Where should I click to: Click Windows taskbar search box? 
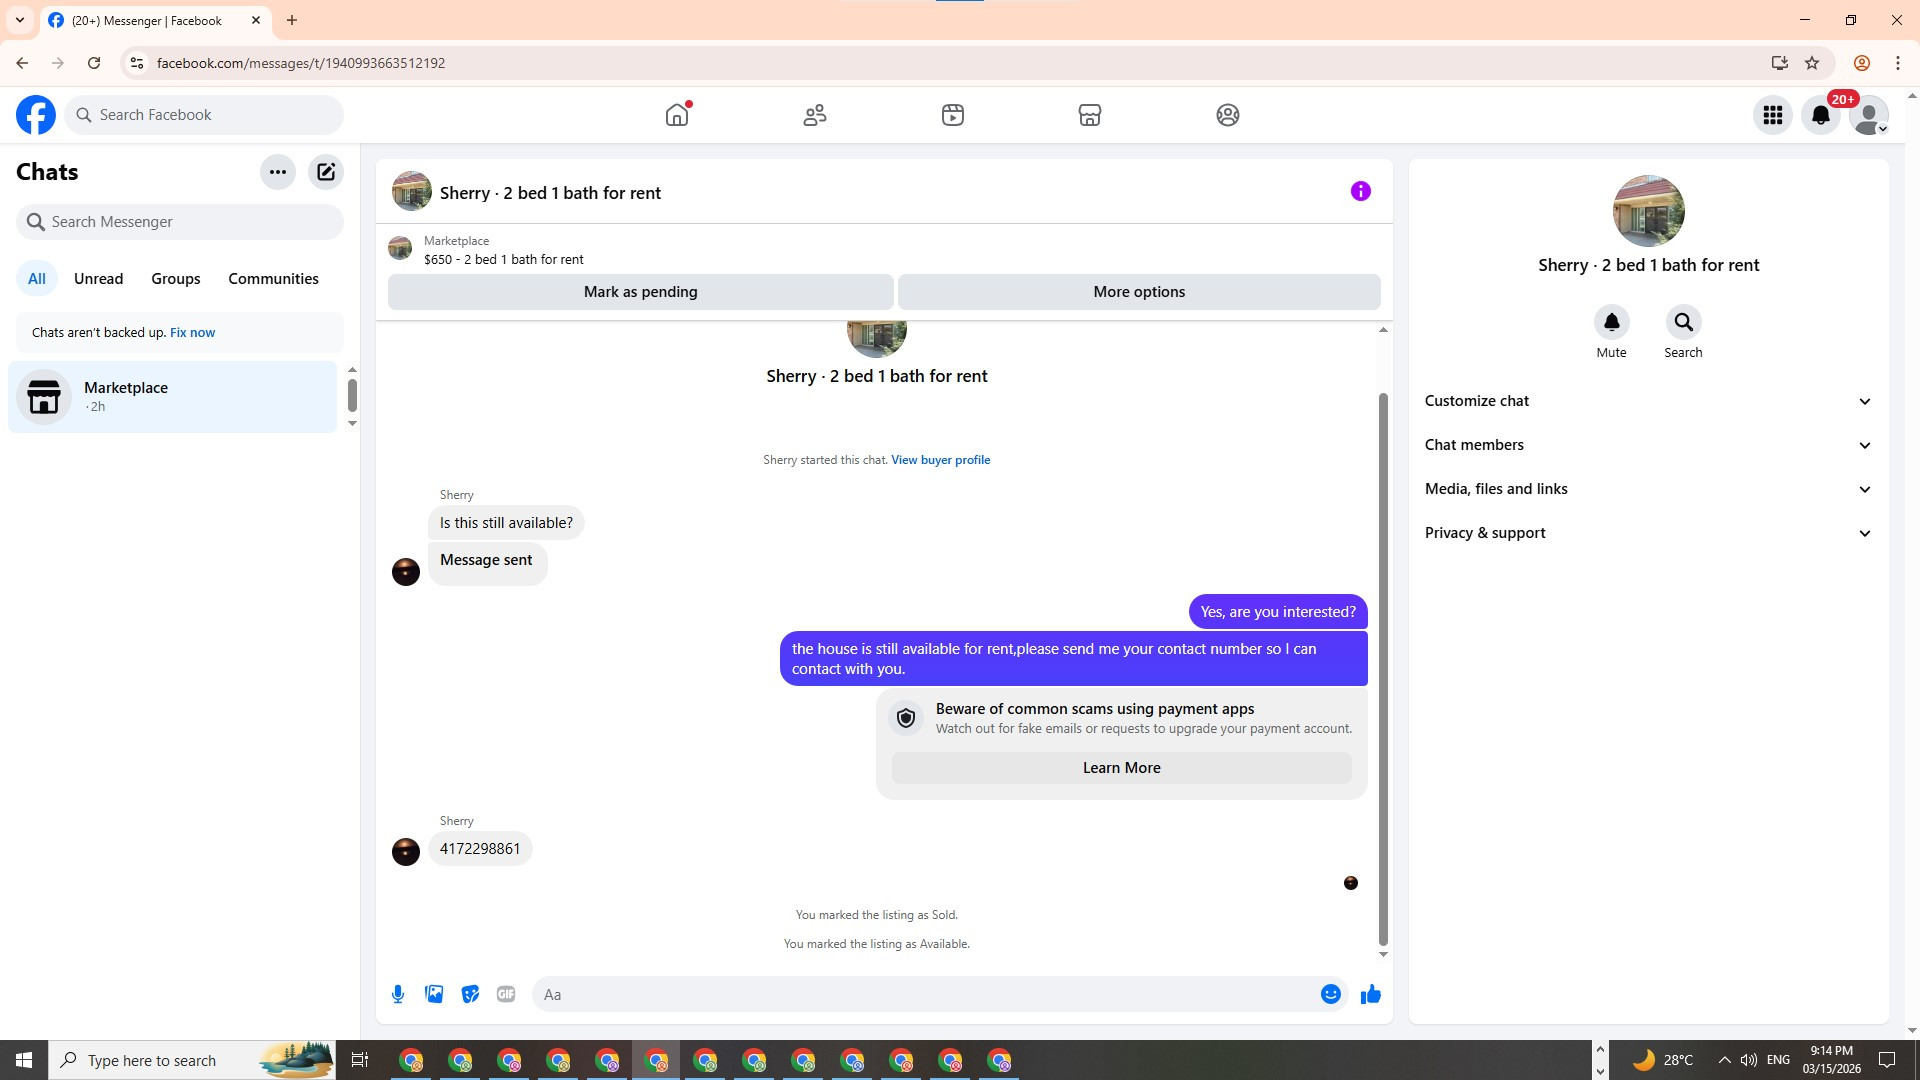pyautogui.click(x=193, y=1060)
